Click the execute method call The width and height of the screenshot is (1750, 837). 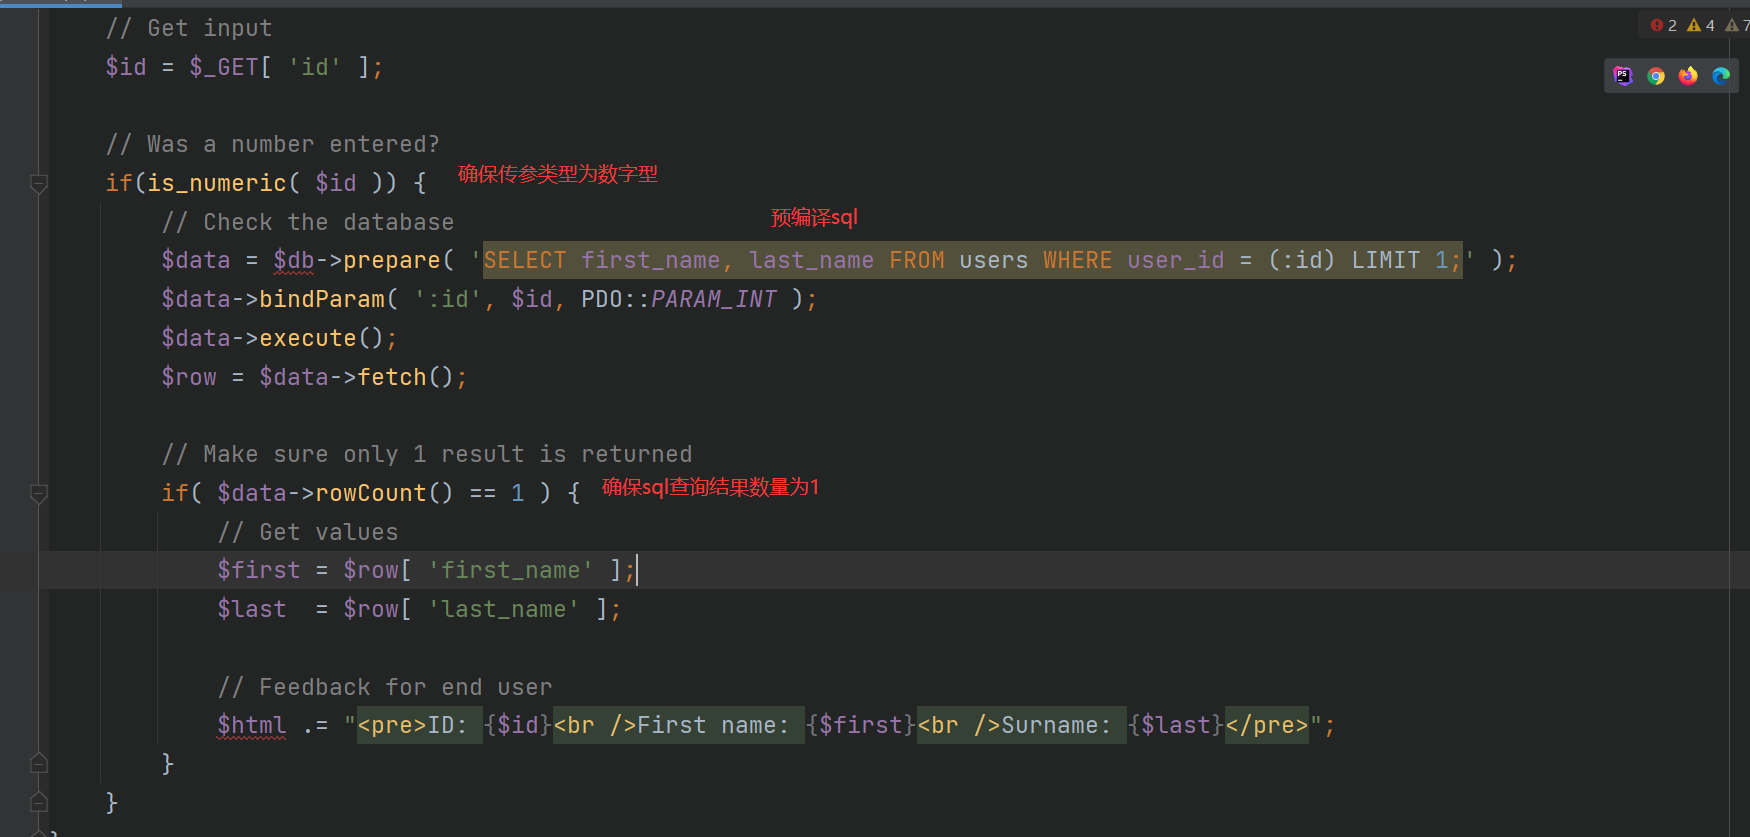tap(308, 338)
